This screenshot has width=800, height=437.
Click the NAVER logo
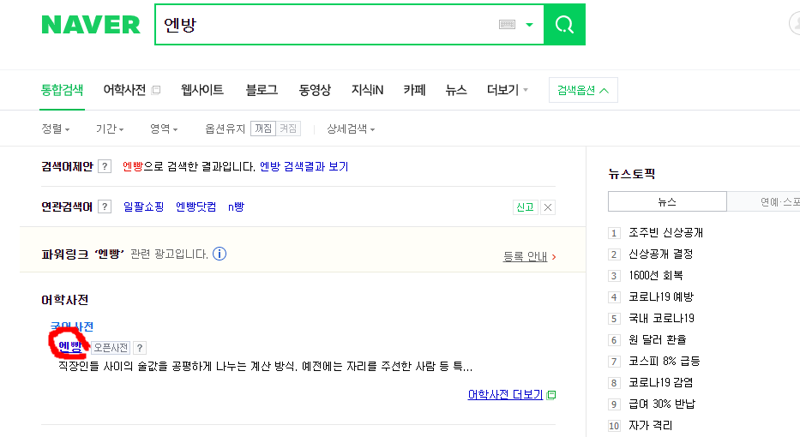pyautogui.click(x=90, y=24)
